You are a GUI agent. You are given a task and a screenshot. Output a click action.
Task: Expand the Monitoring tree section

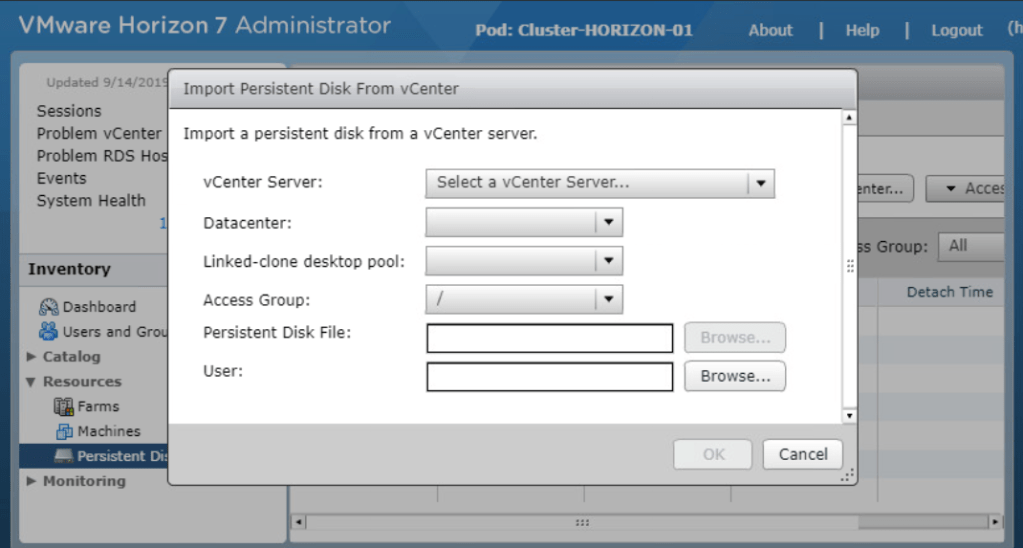32,482
